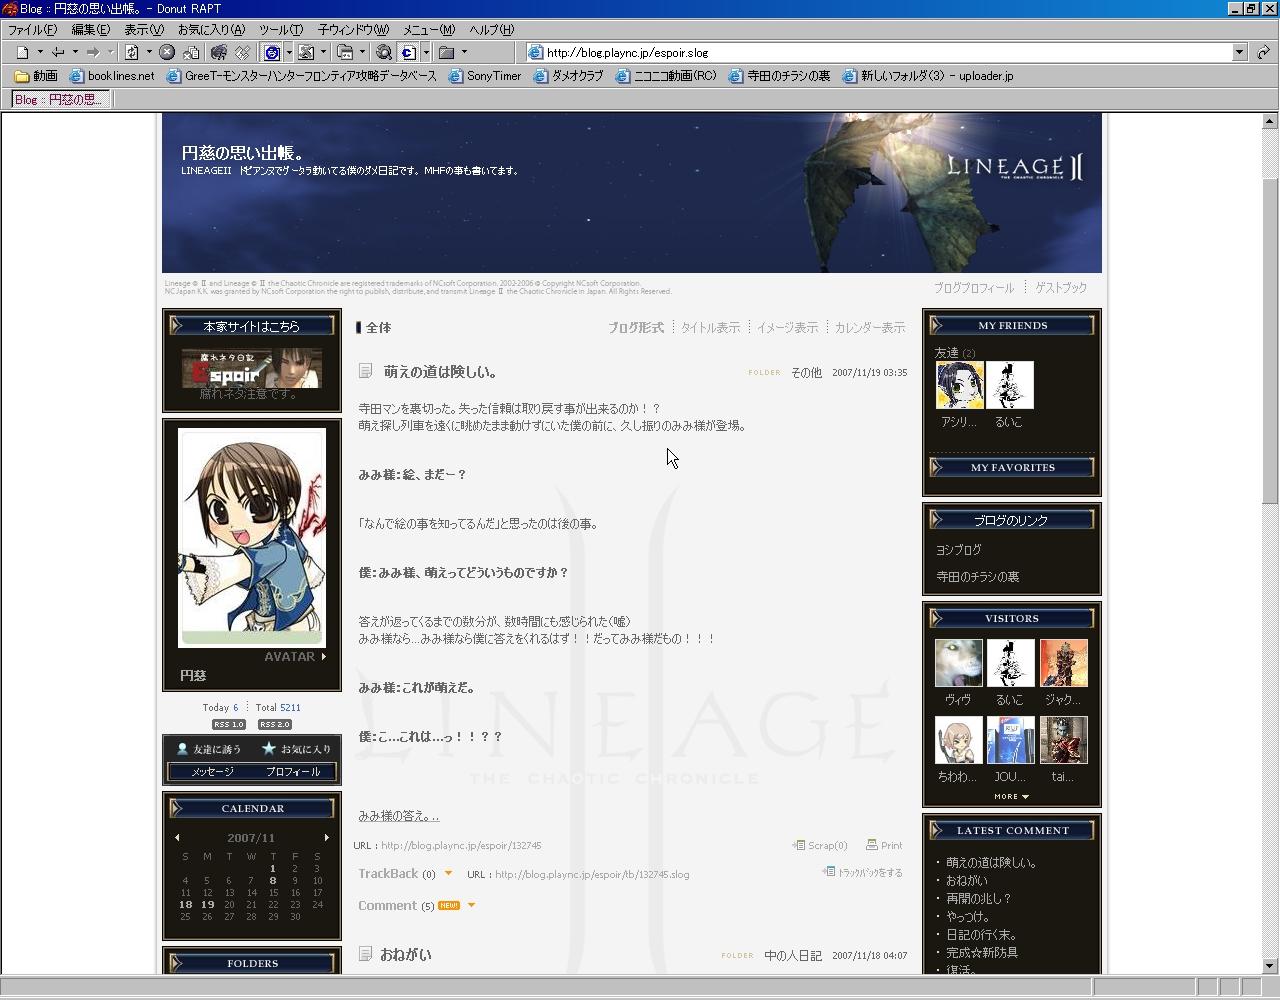Click the Print icon link under the post
Image resolution: width=1280 pixels, height=1000 pixels.
click(x=884, y=845)
